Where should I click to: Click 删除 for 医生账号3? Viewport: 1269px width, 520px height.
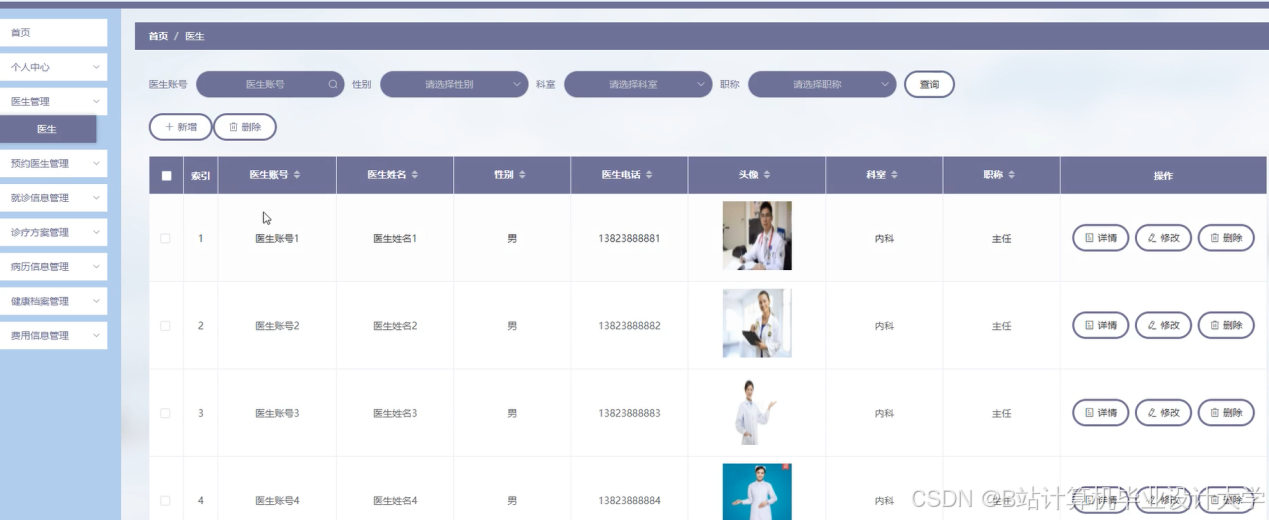tap(1226, 413)
